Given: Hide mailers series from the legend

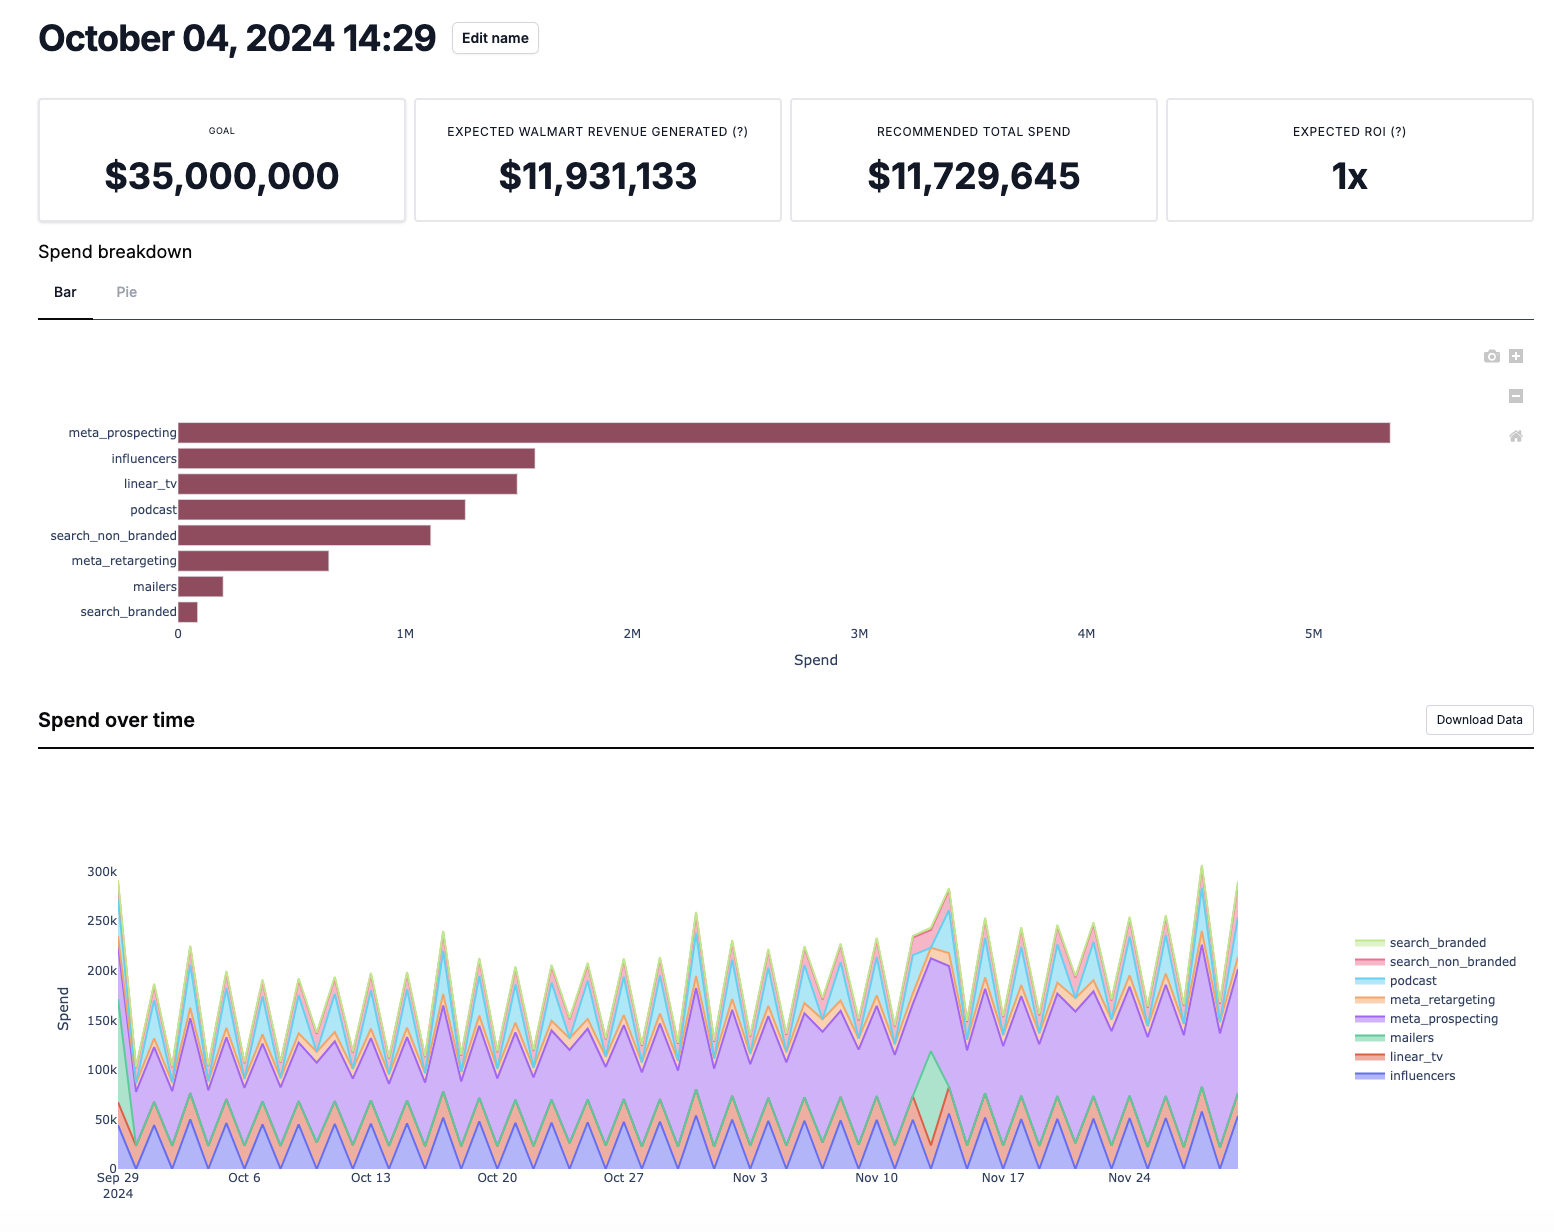Looking at the screenshot, I should pyautogui.click(x=1411, y=1038).
